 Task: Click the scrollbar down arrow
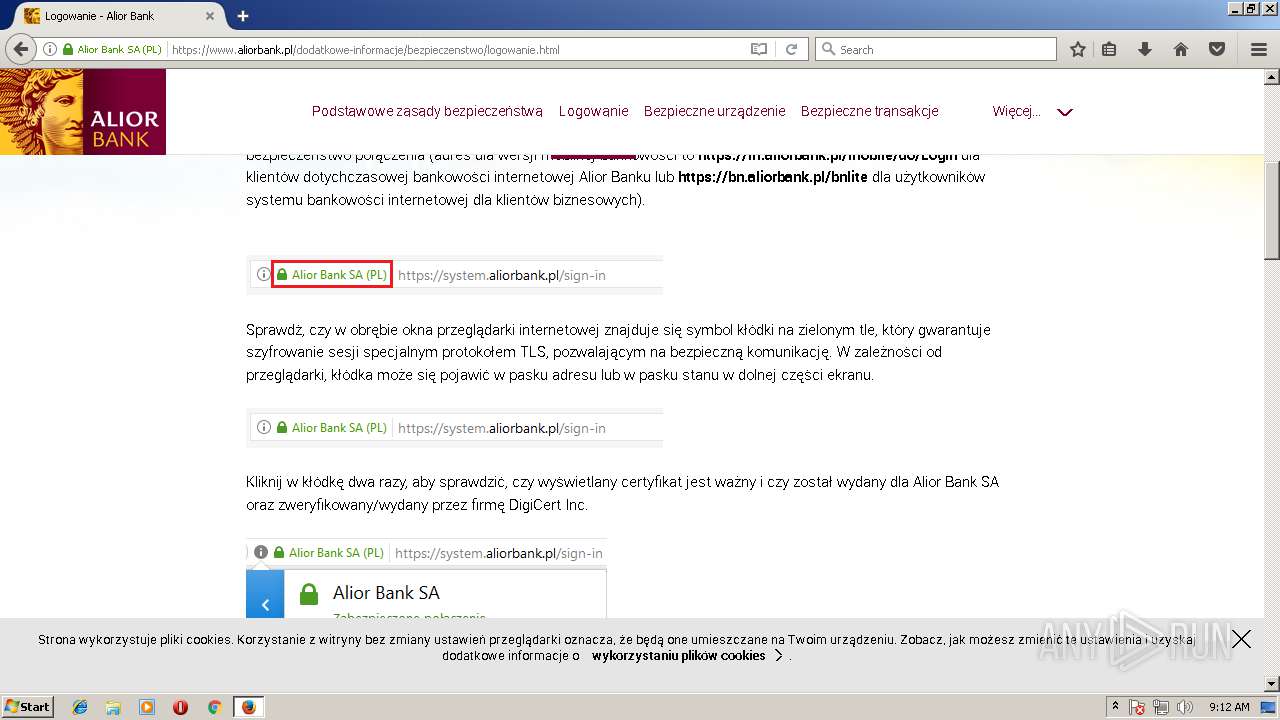1272,684
